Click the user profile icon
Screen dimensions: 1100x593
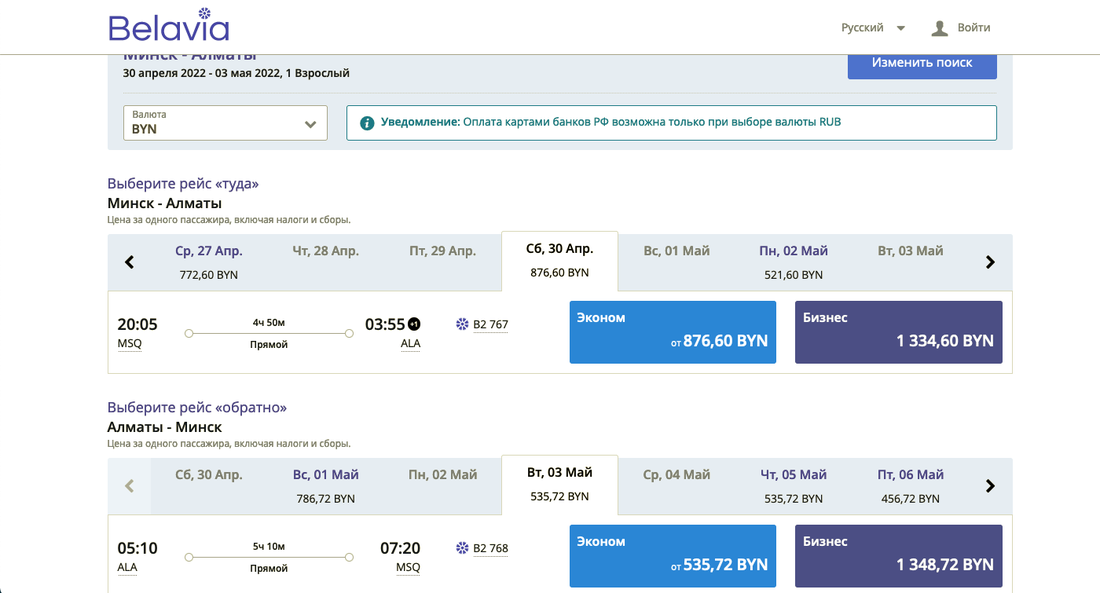pyautogui.click(x=939, y=28)
